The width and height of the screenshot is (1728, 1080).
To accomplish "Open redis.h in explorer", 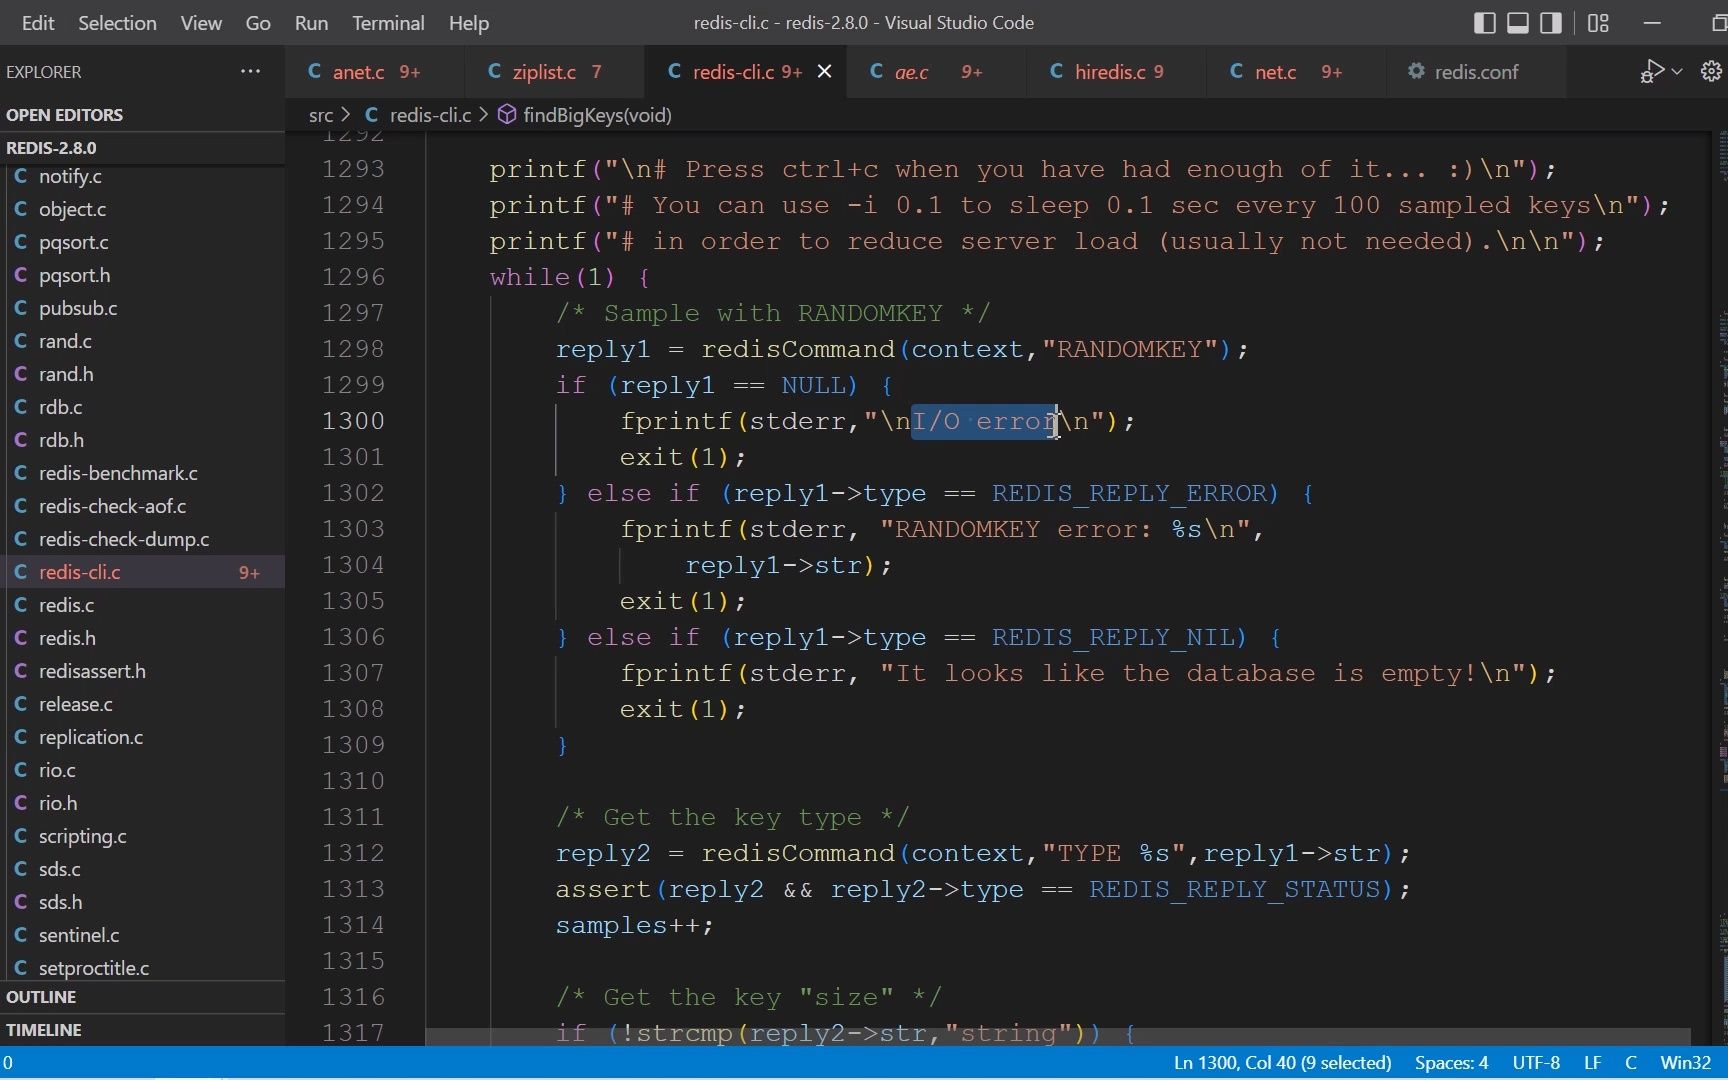I will tap(142, 638).
